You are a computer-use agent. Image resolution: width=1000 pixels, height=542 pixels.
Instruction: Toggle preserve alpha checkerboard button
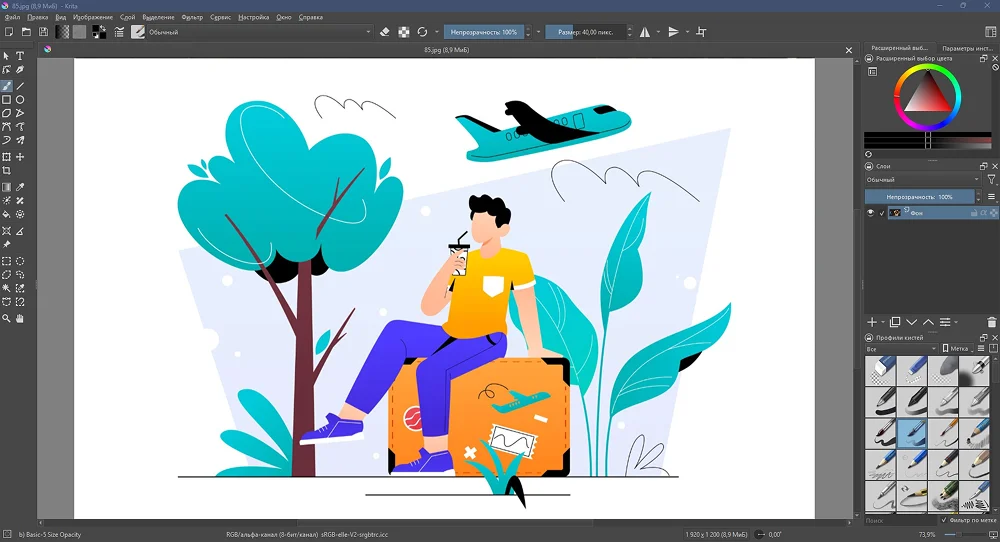click(x=404, y=32)
